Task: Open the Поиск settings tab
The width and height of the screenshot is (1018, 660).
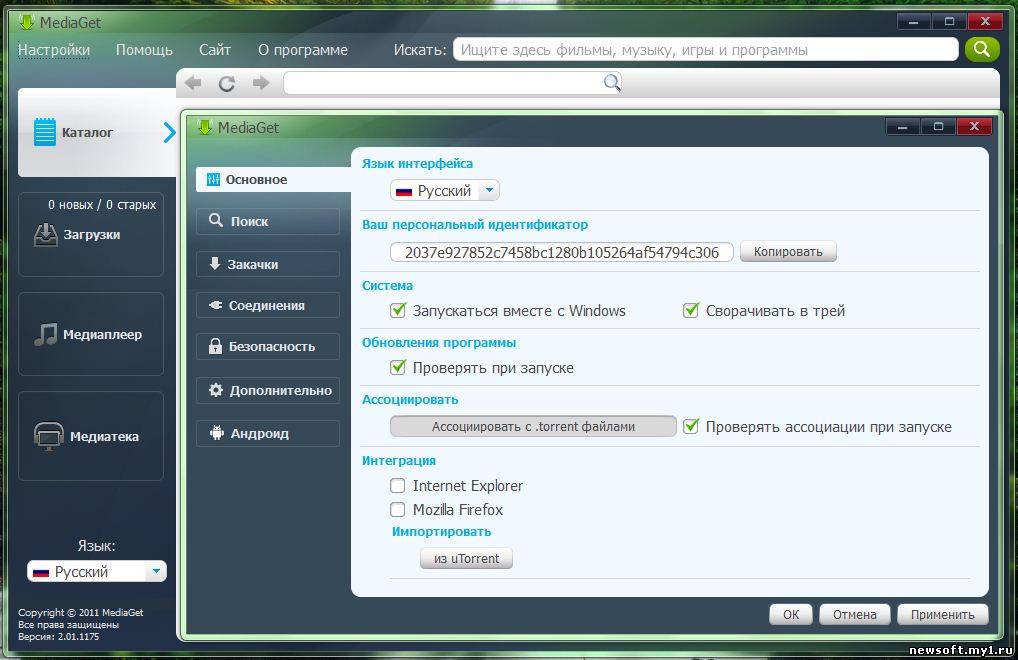Action: click(267, 221)
